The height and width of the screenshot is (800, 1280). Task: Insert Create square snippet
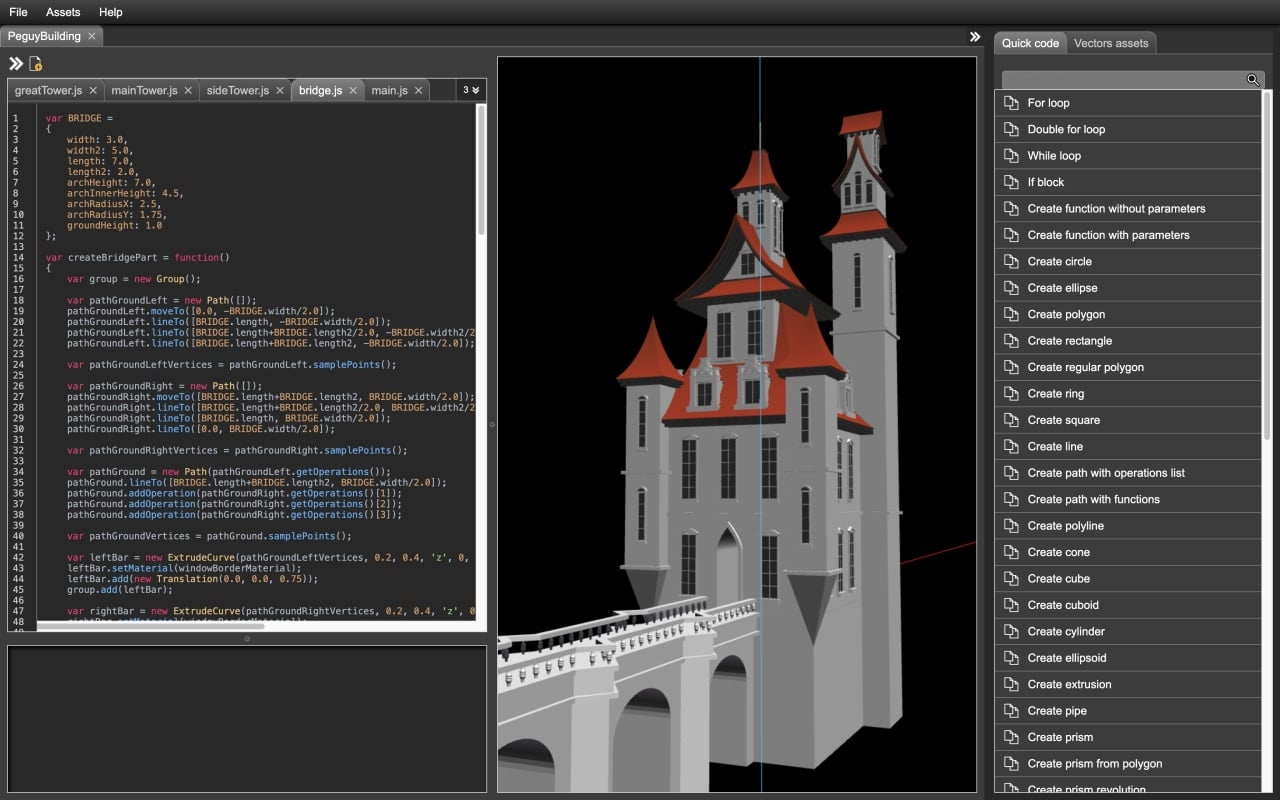click(1128, 420)
